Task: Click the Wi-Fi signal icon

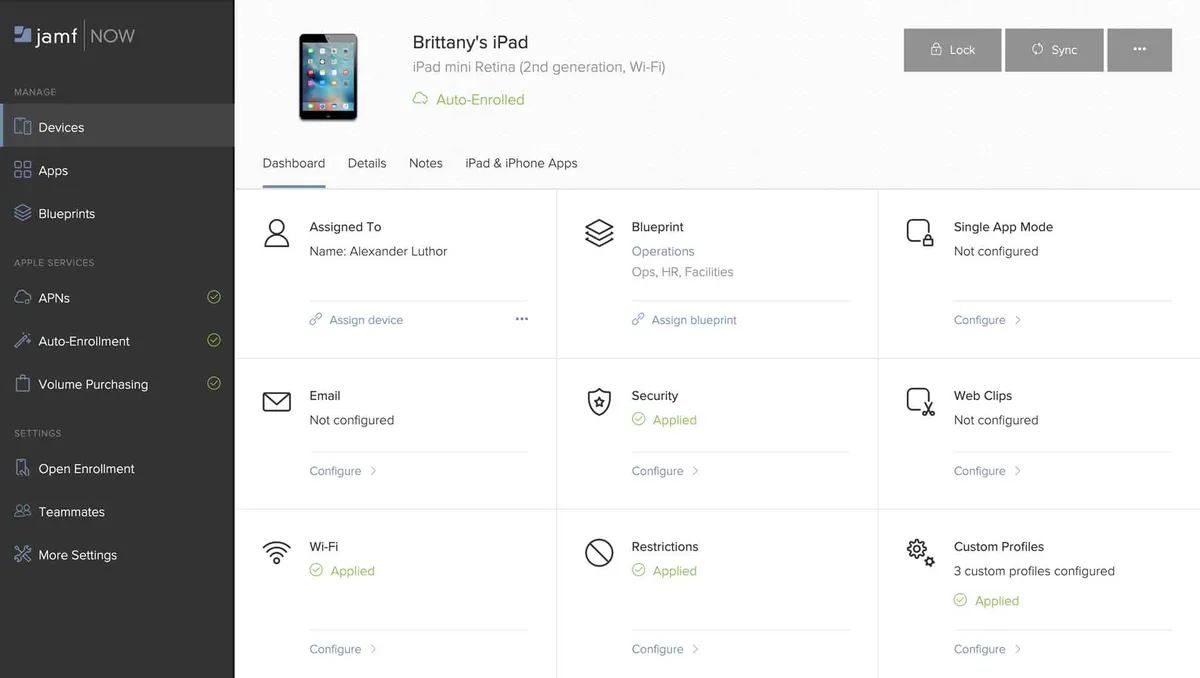Action: pos(276,552)
